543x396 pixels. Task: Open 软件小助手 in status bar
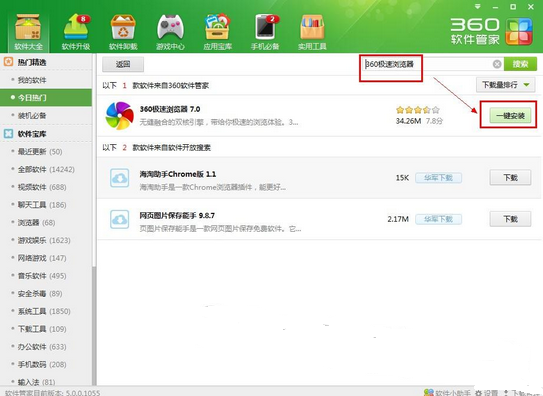pyautogui.click(x=448, y=393)
